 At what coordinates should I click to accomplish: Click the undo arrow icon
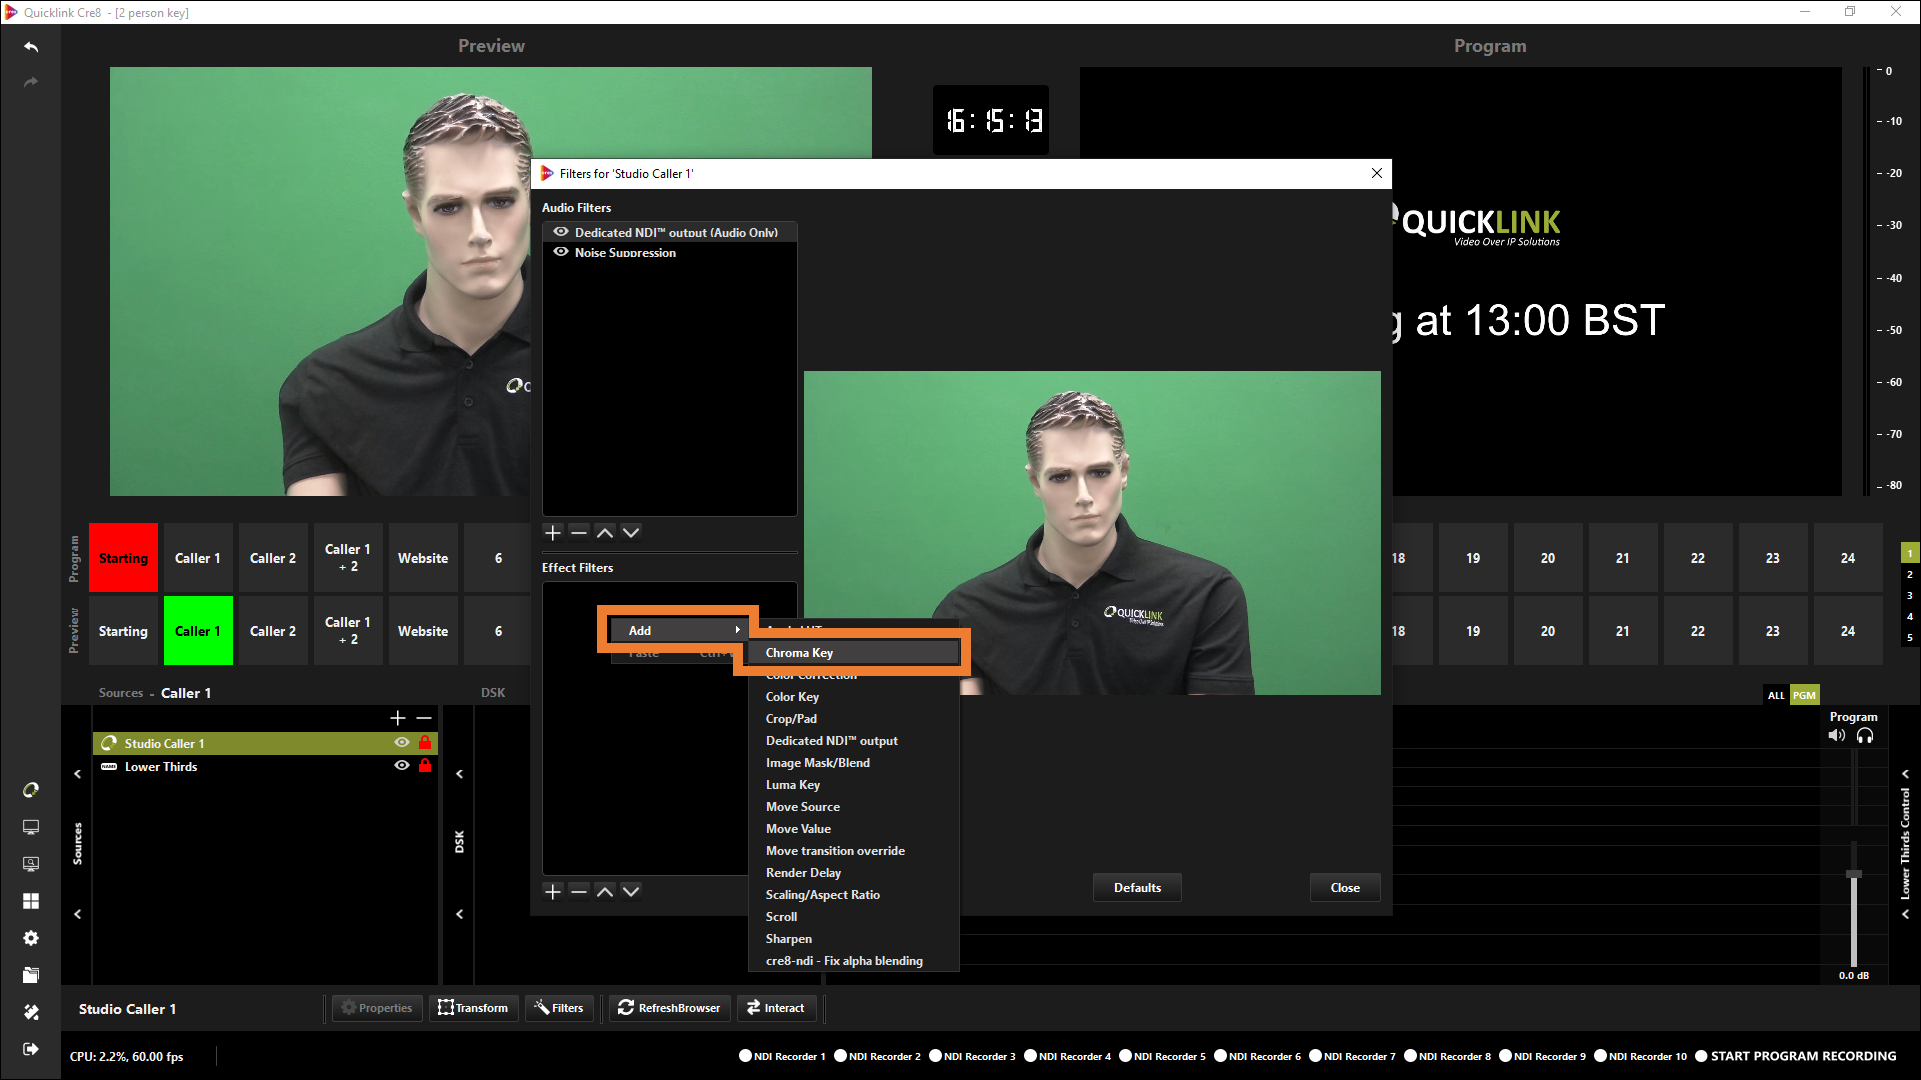[31, 47]
